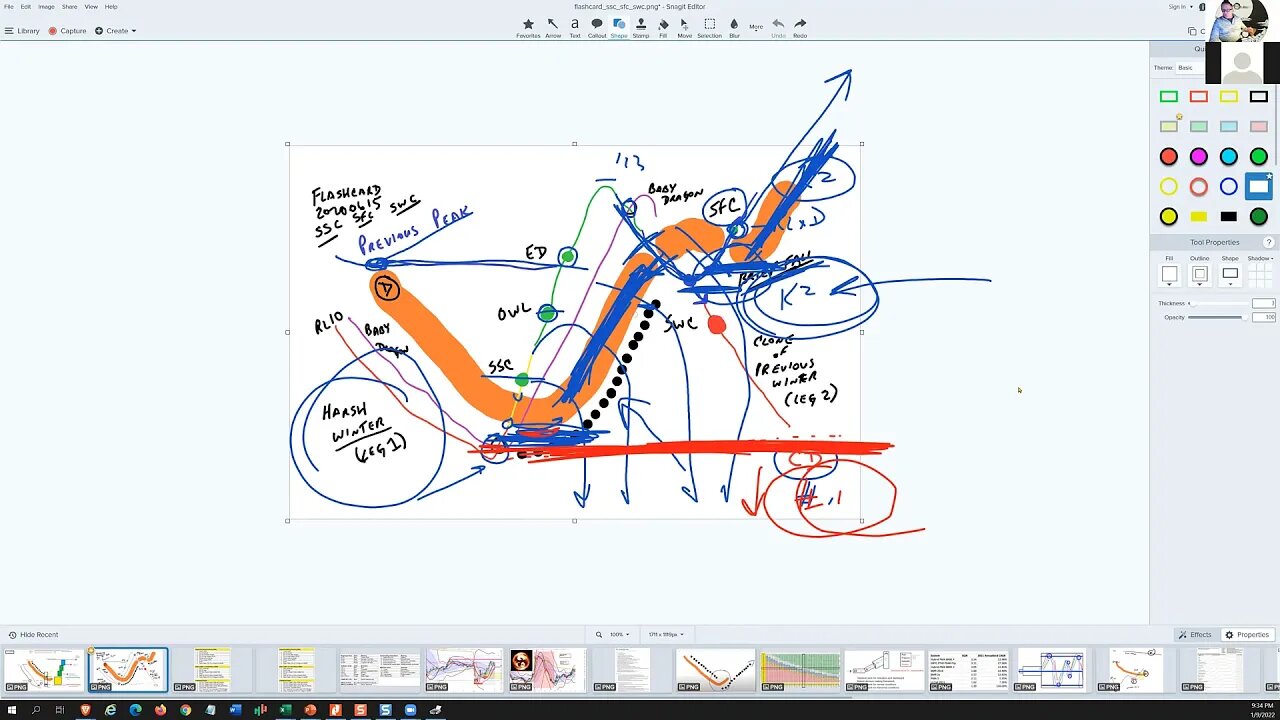Open the image dimensions dropdown
Screen dimensions: 1280x720
point(665,635)
